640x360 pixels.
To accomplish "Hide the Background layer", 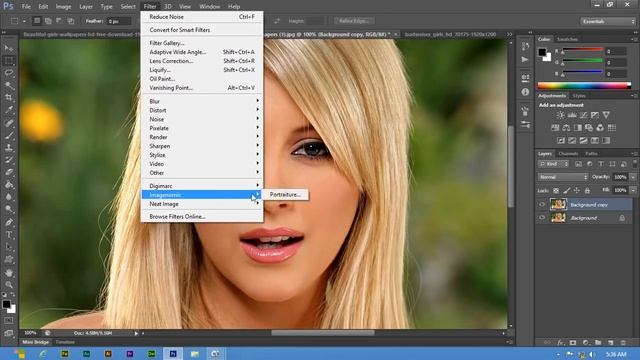I will click(542, 218).
